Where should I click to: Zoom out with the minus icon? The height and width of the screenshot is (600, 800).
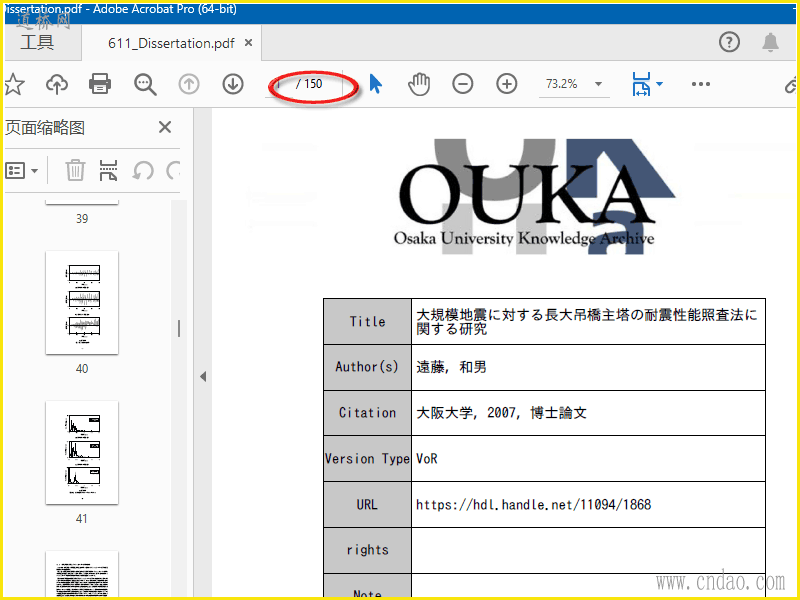tap(463, 84)
